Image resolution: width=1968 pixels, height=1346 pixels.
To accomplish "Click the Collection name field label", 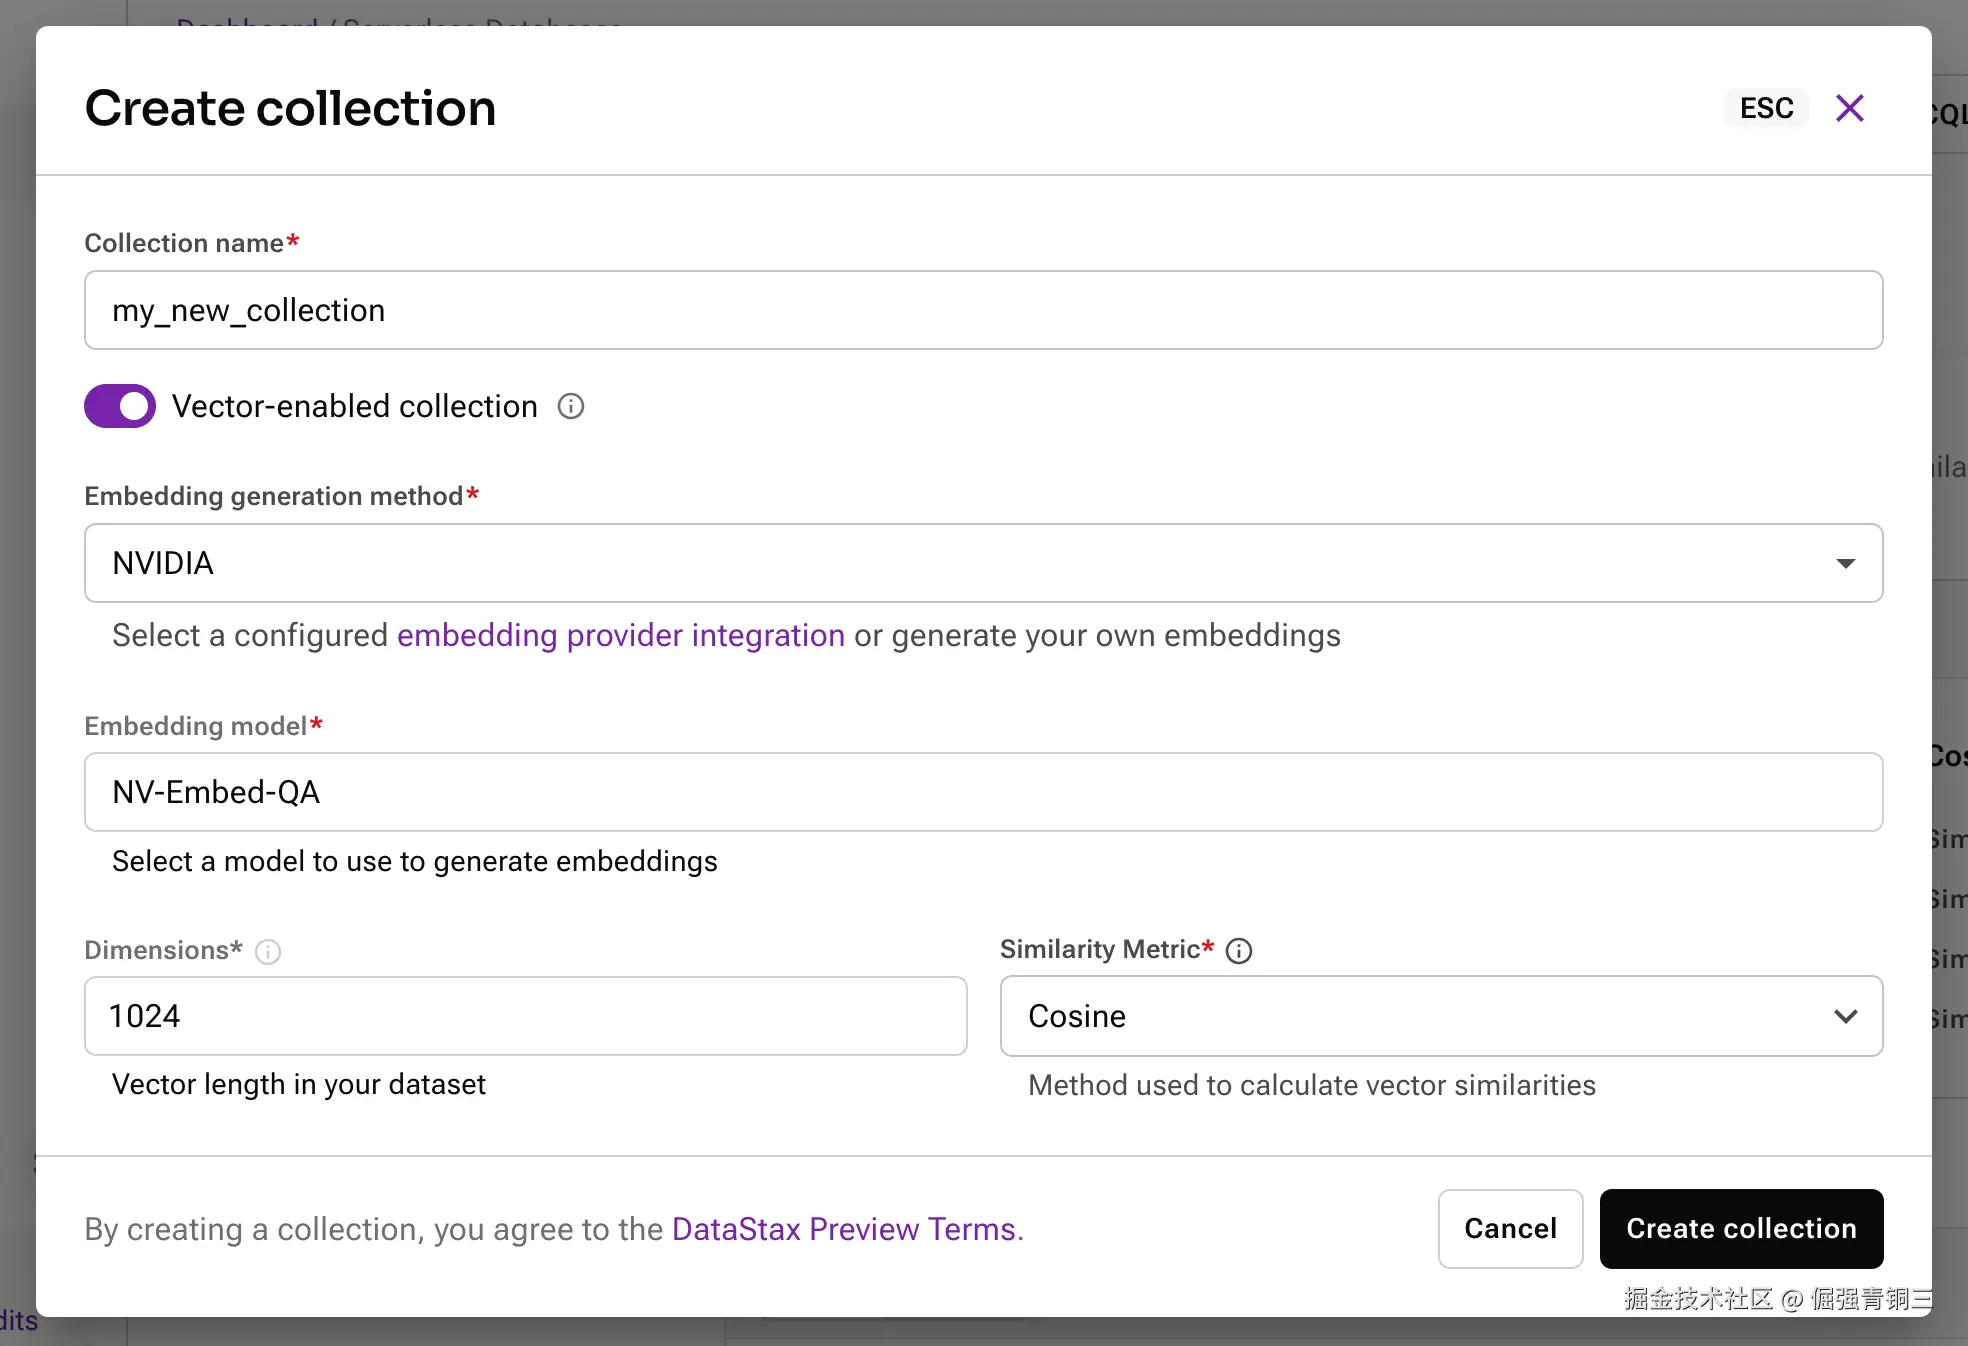I will (x=184, y=243).
